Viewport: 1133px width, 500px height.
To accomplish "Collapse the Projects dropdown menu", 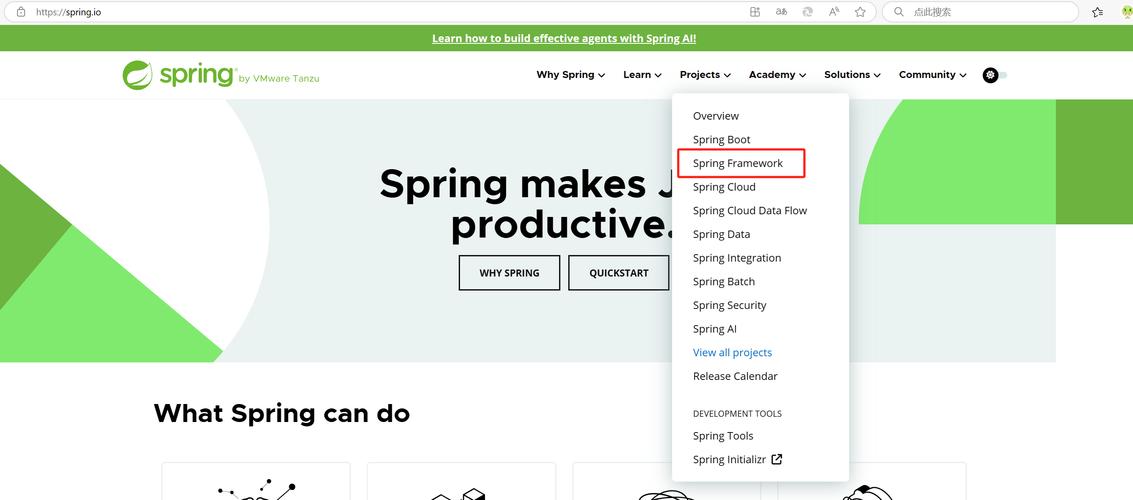I will coord(705,75).
